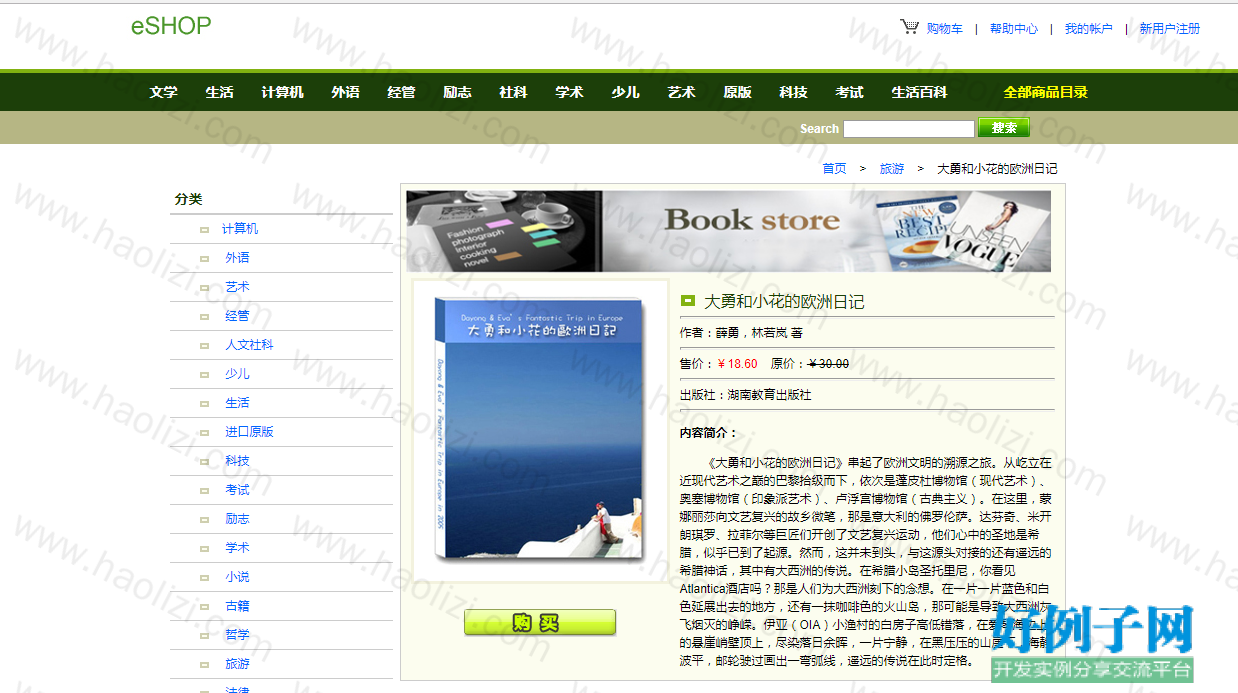Viewport: 1238px width, 693px height.
Task: Click the book cover image
Action: point(540,429)
